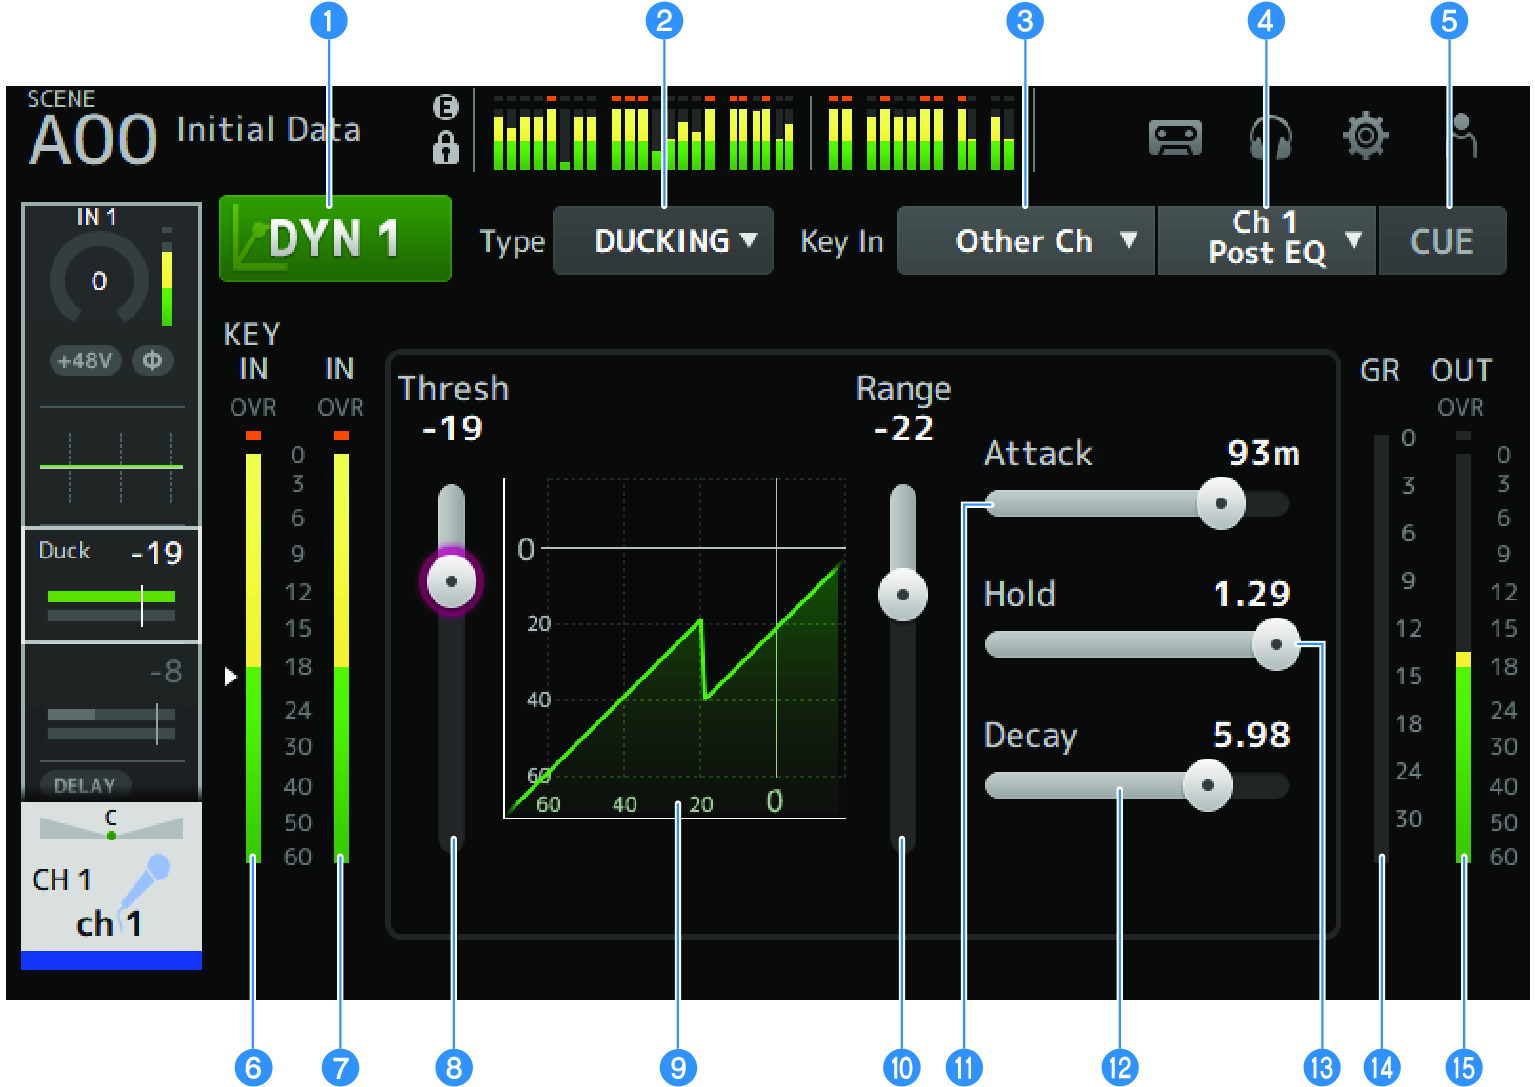Select the Duck section showing -19

(x=110, y=585)
